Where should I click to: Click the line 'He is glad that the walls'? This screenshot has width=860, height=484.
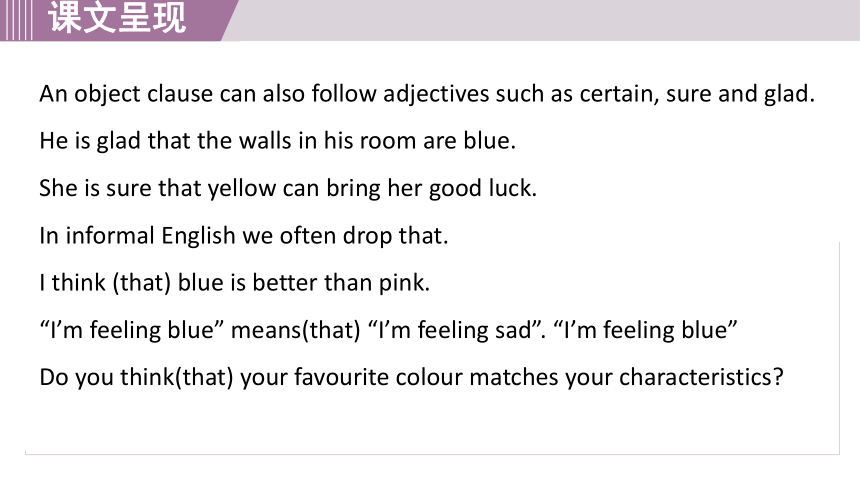coord(278,141)
